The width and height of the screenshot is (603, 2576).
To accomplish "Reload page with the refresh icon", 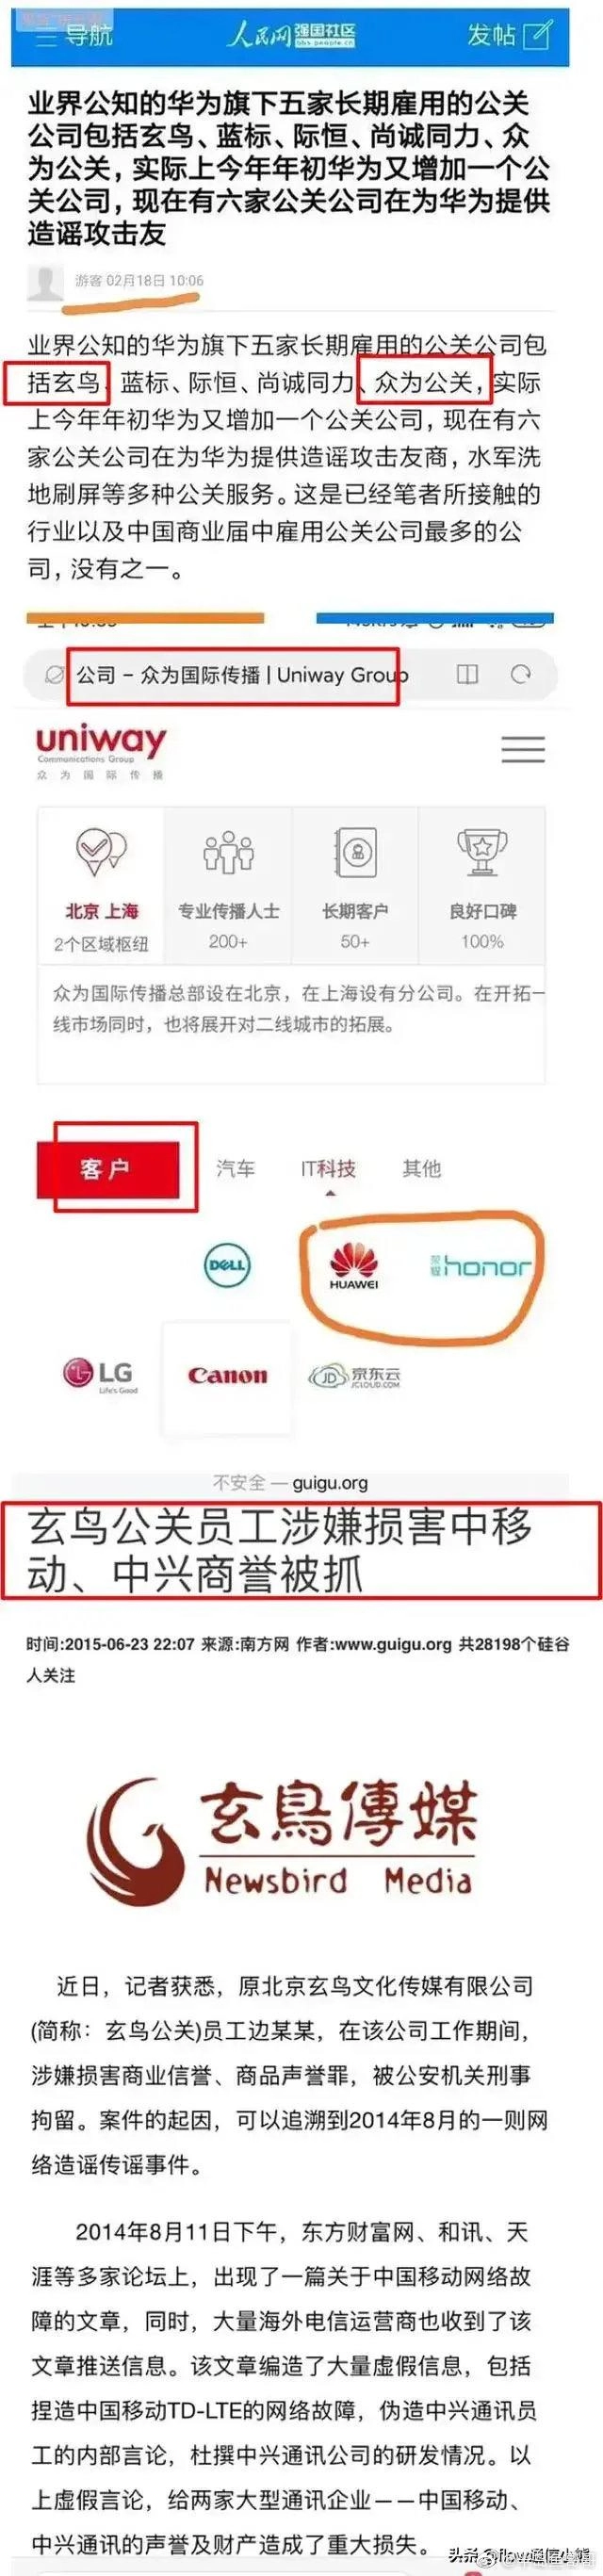I will click(521, 674).
